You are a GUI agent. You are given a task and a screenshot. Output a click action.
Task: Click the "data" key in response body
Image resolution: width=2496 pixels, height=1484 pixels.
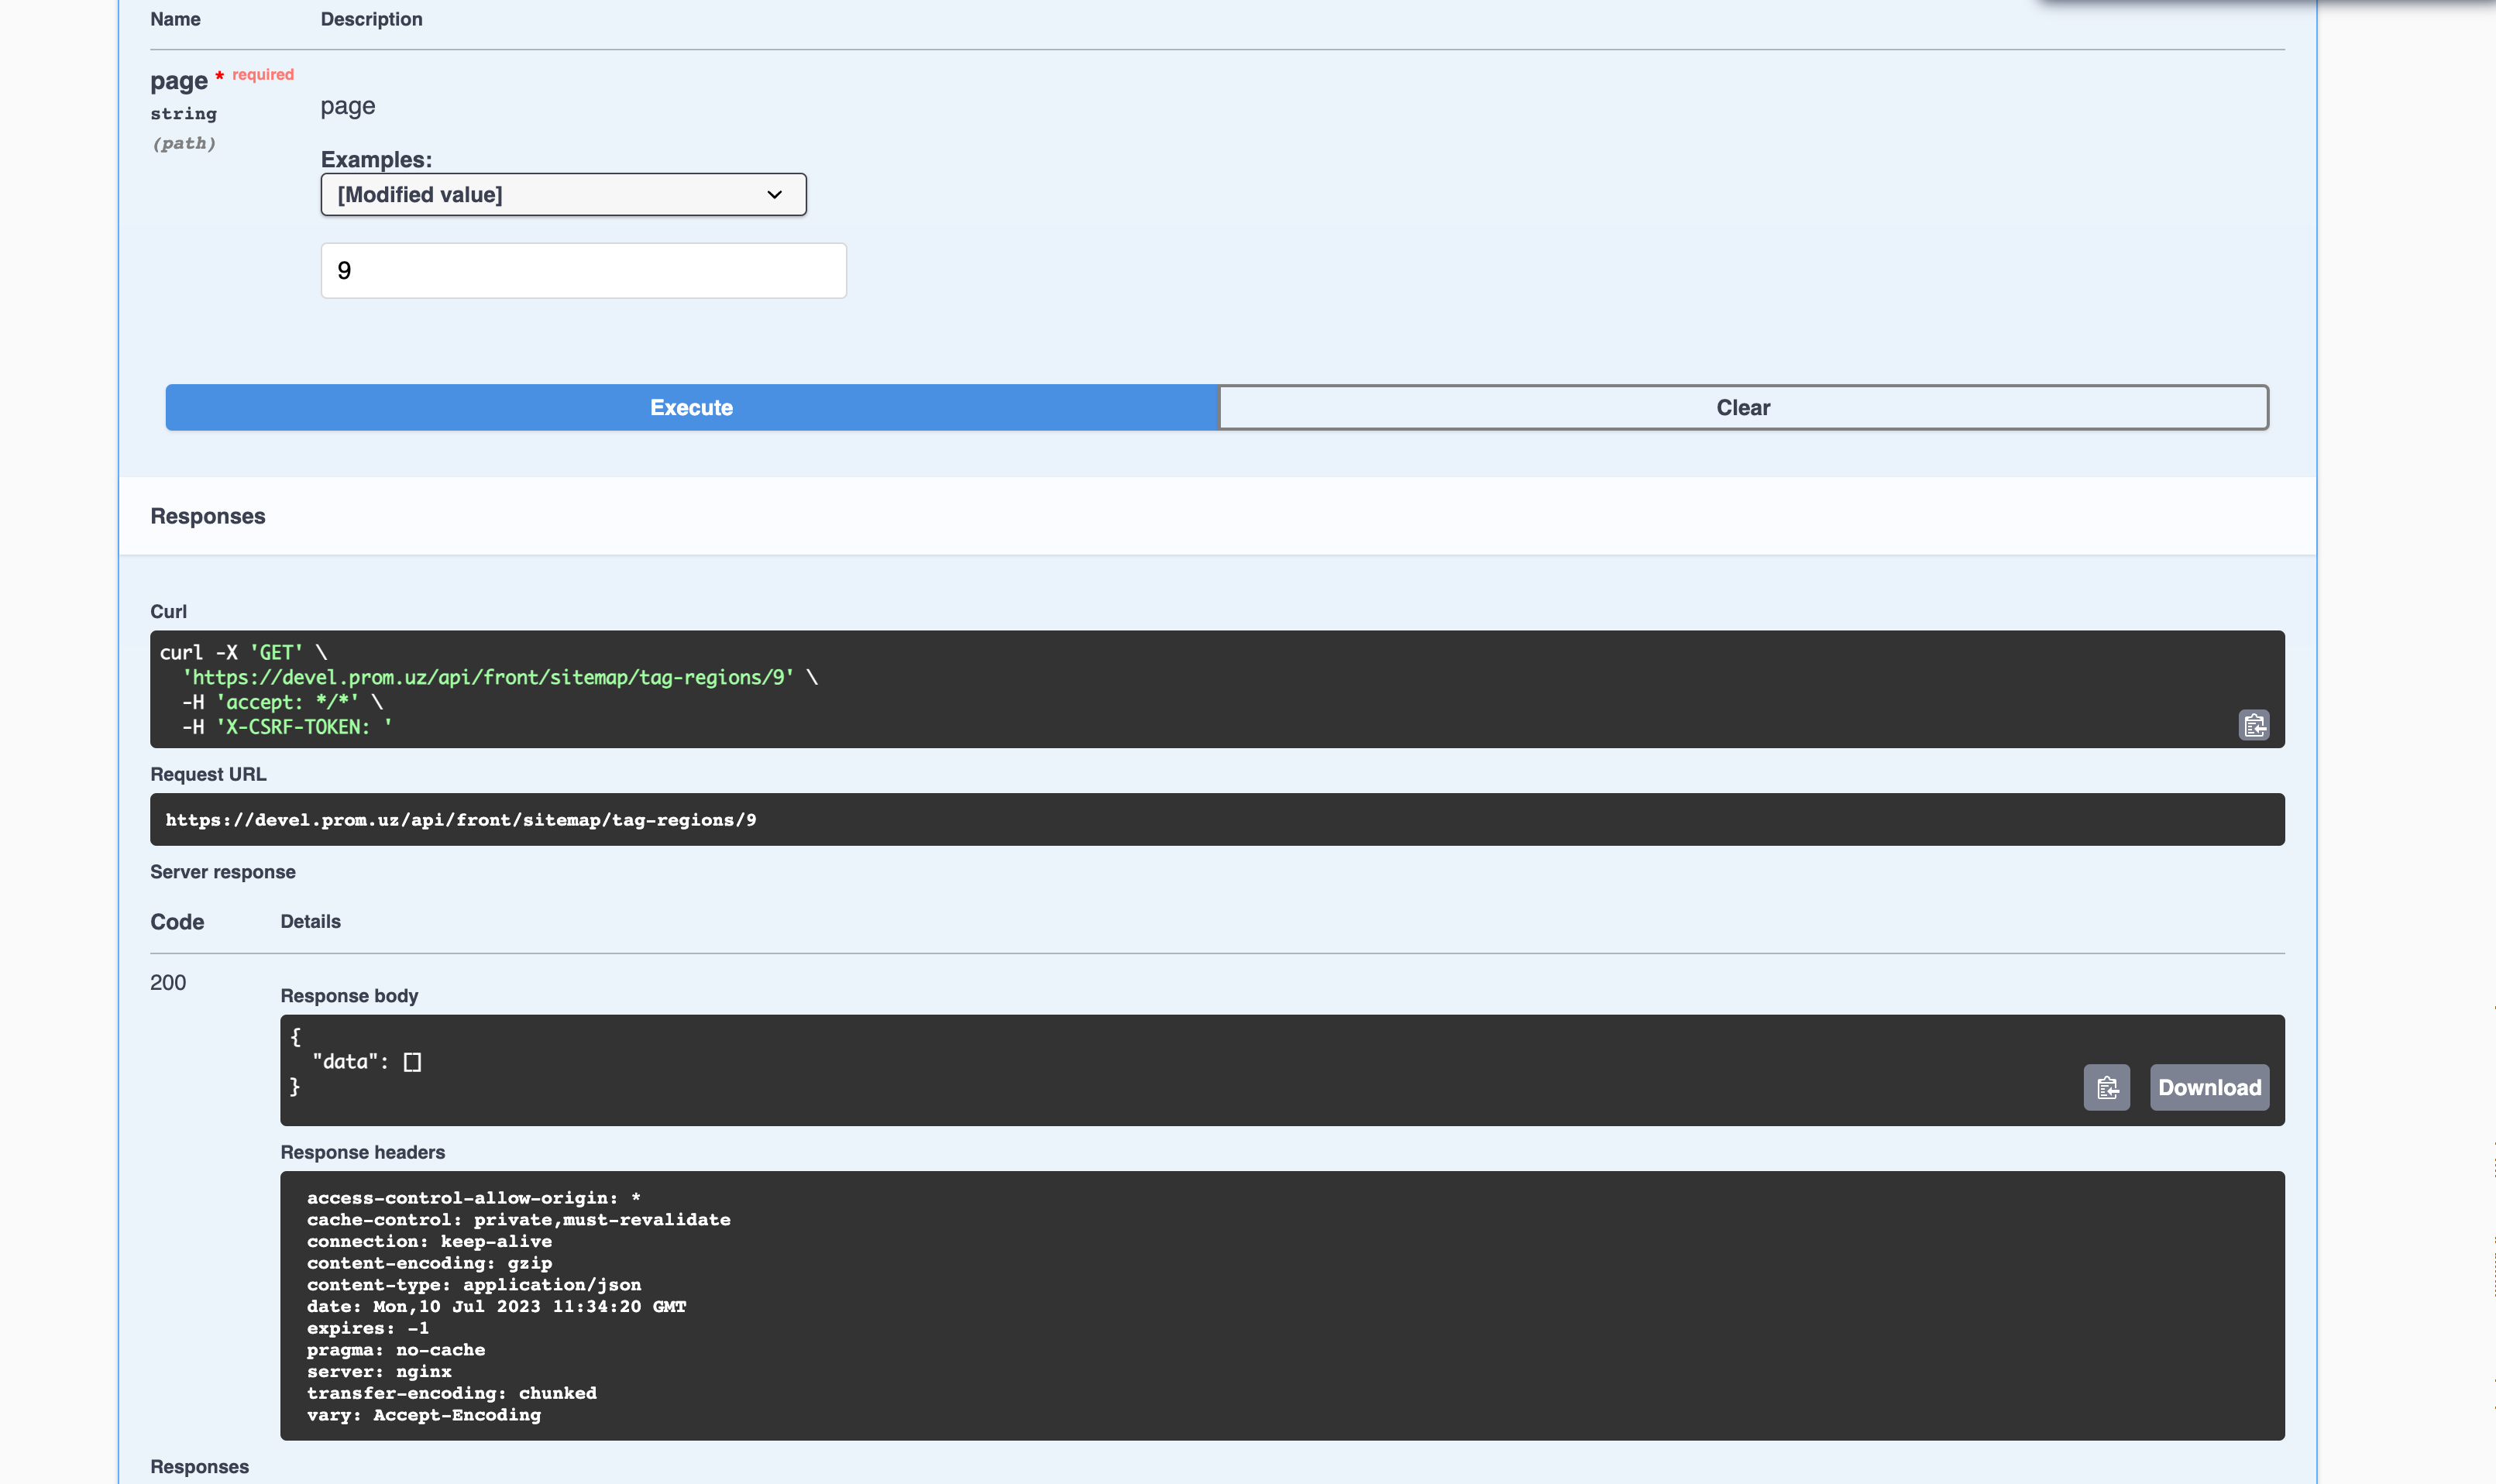point(344,1062)
